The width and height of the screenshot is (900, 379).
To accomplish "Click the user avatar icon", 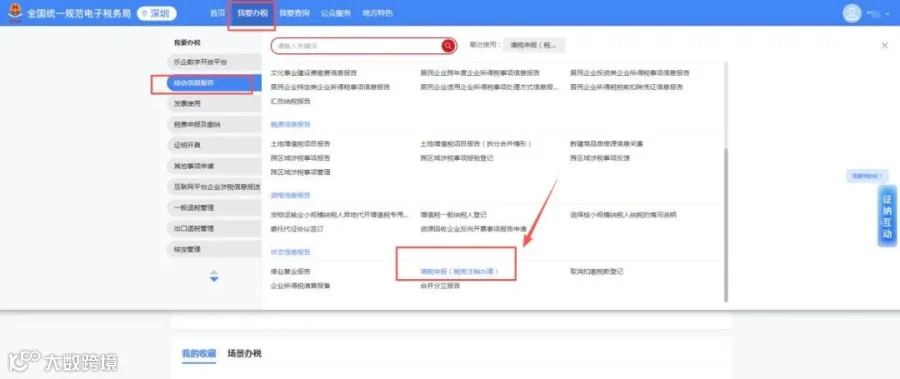I will [852, 13].
